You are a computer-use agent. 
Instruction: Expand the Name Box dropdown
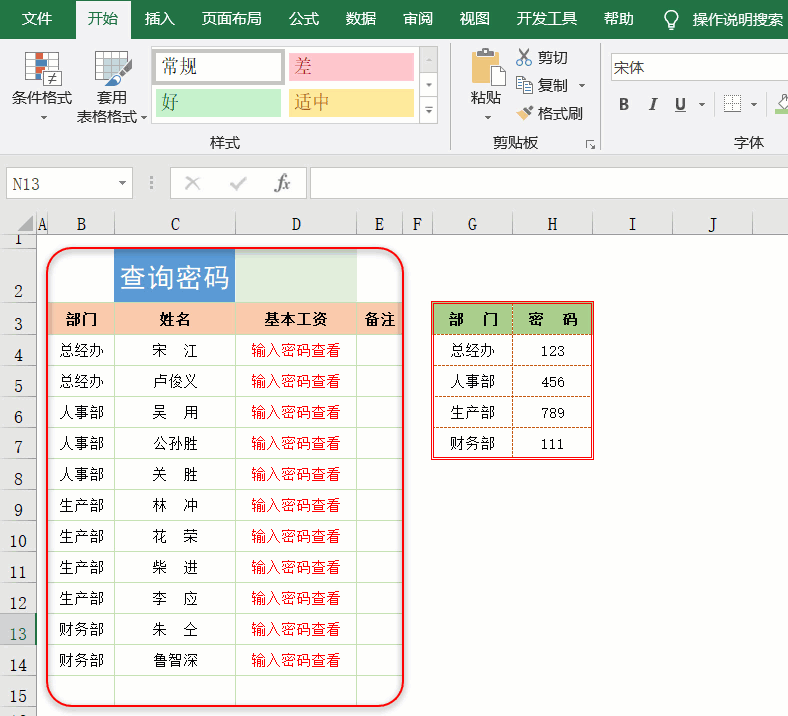[122, 183]
